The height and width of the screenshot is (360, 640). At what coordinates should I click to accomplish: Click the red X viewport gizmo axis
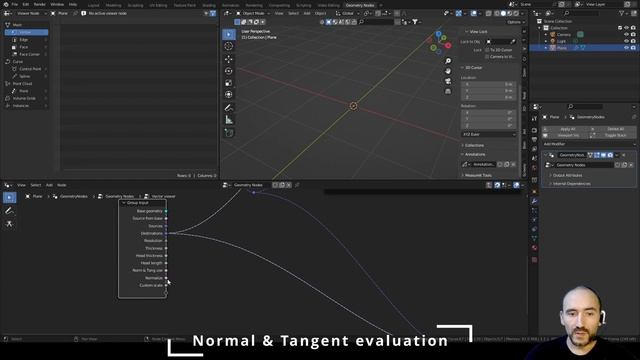coord(448,45)
